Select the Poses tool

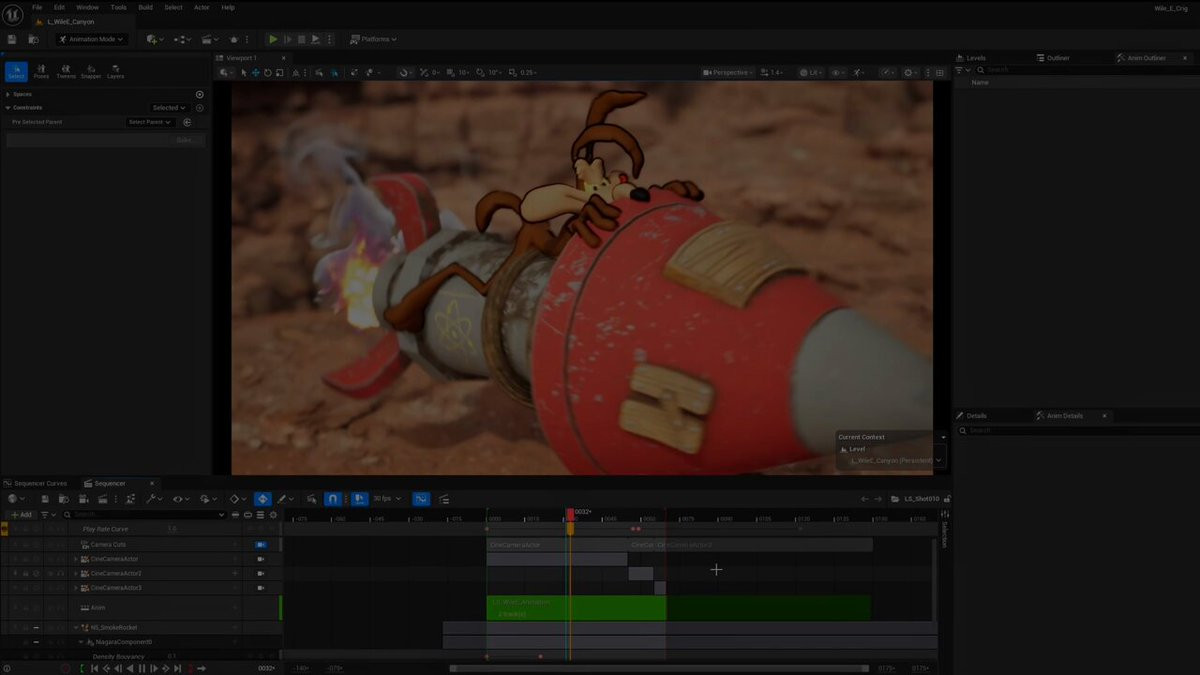[41, 72]
